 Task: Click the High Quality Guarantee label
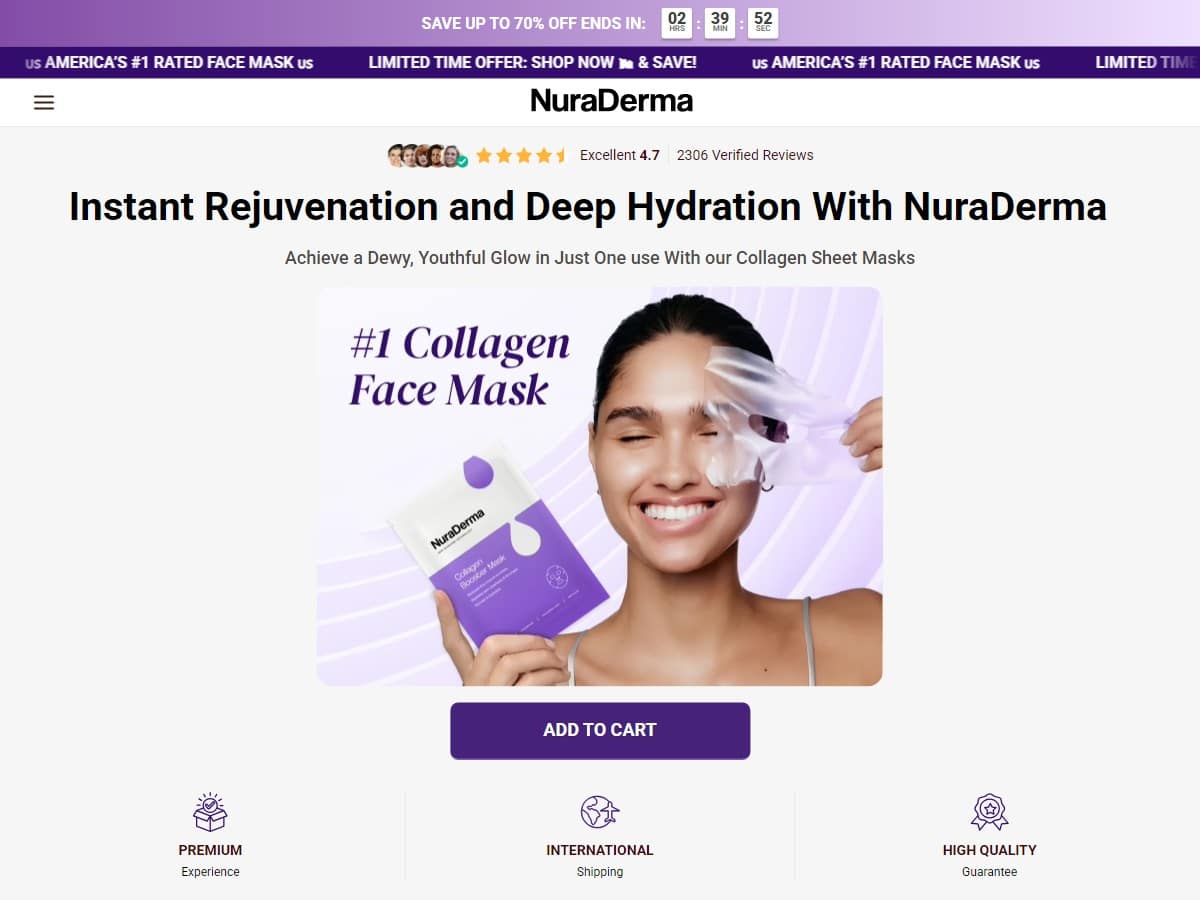990,860
